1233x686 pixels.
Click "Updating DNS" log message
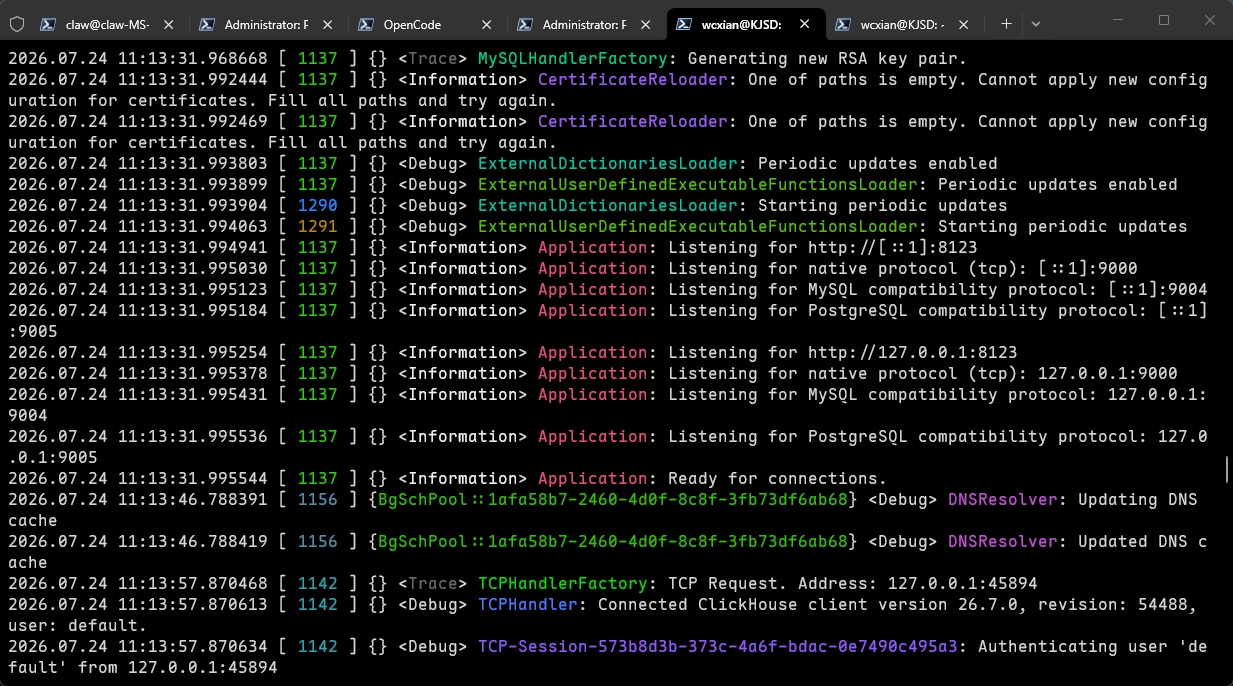[1137, 500]
